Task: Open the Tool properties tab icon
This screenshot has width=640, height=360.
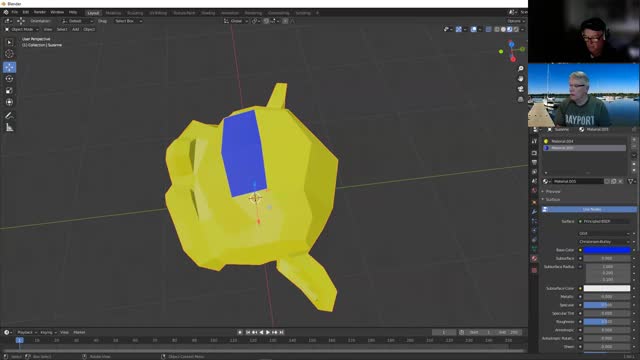Action: point(534,141)
